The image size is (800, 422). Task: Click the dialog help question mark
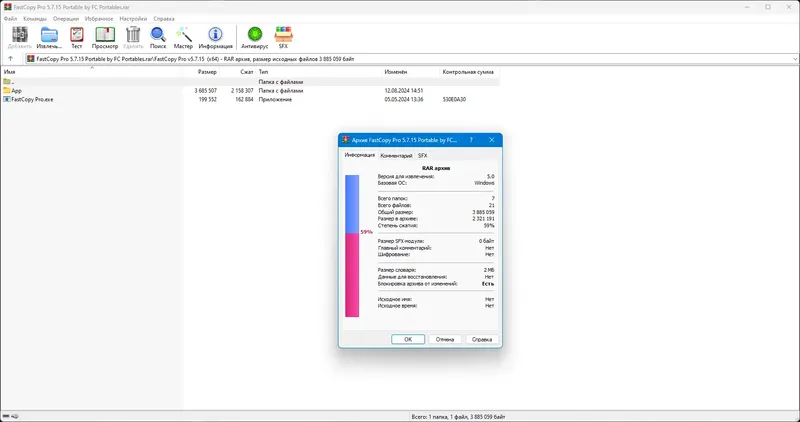click(471, 140)
